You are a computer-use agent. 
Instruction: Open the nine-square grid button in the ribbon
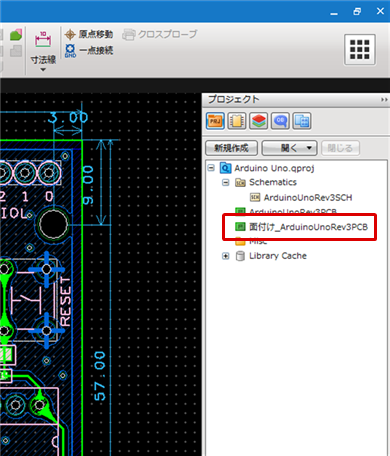(360, 49)
